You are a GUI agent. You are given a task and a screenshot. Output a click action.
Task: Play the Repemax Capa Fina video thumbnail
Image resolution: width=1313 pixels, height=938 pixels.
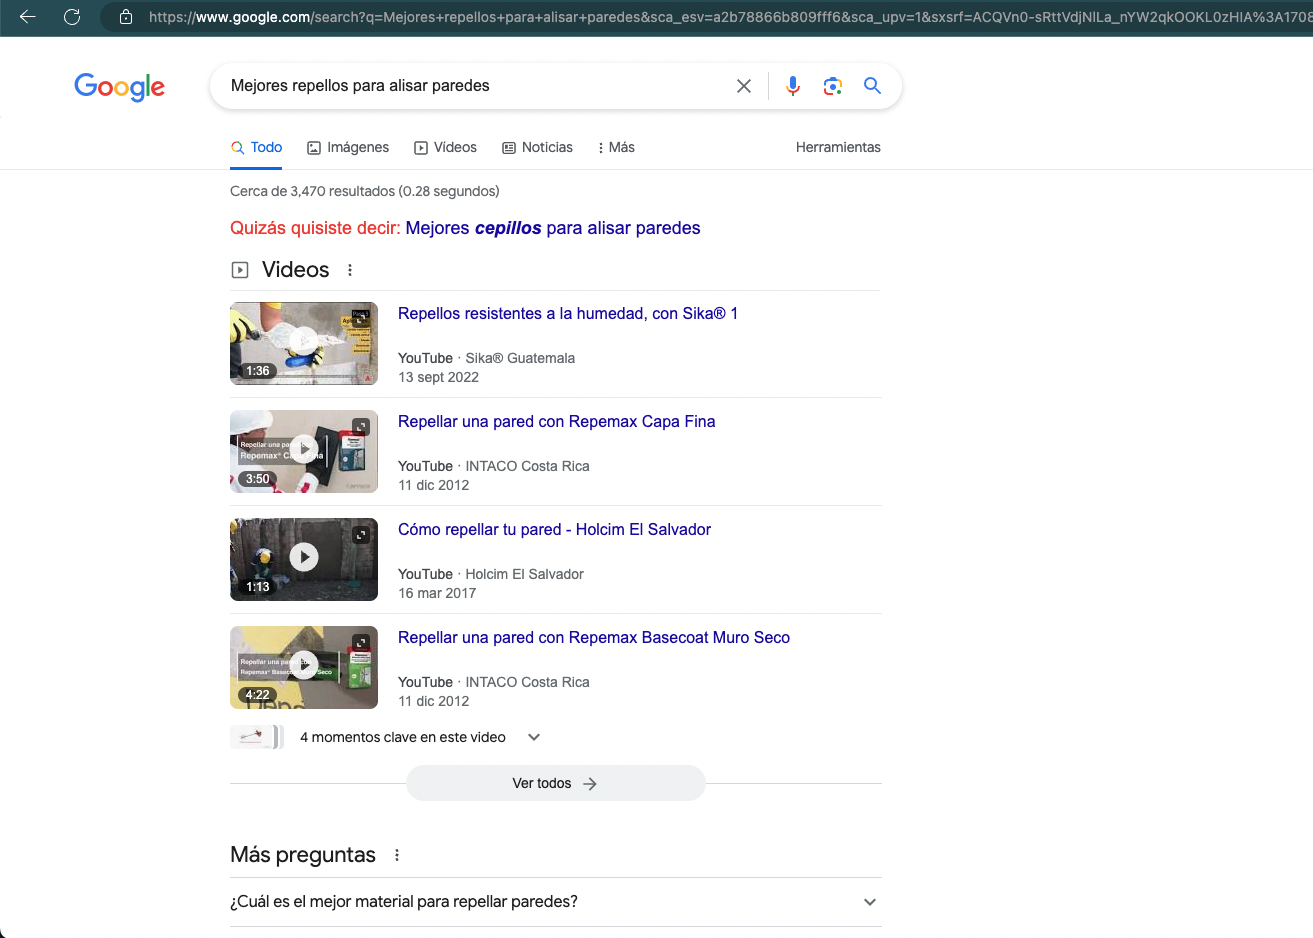tap(304, 451)
